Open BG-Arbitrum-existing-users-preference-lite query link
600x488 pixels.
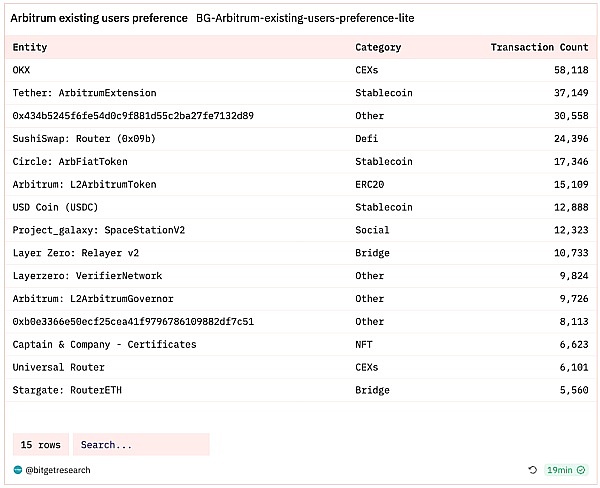(x=306, y=19)
